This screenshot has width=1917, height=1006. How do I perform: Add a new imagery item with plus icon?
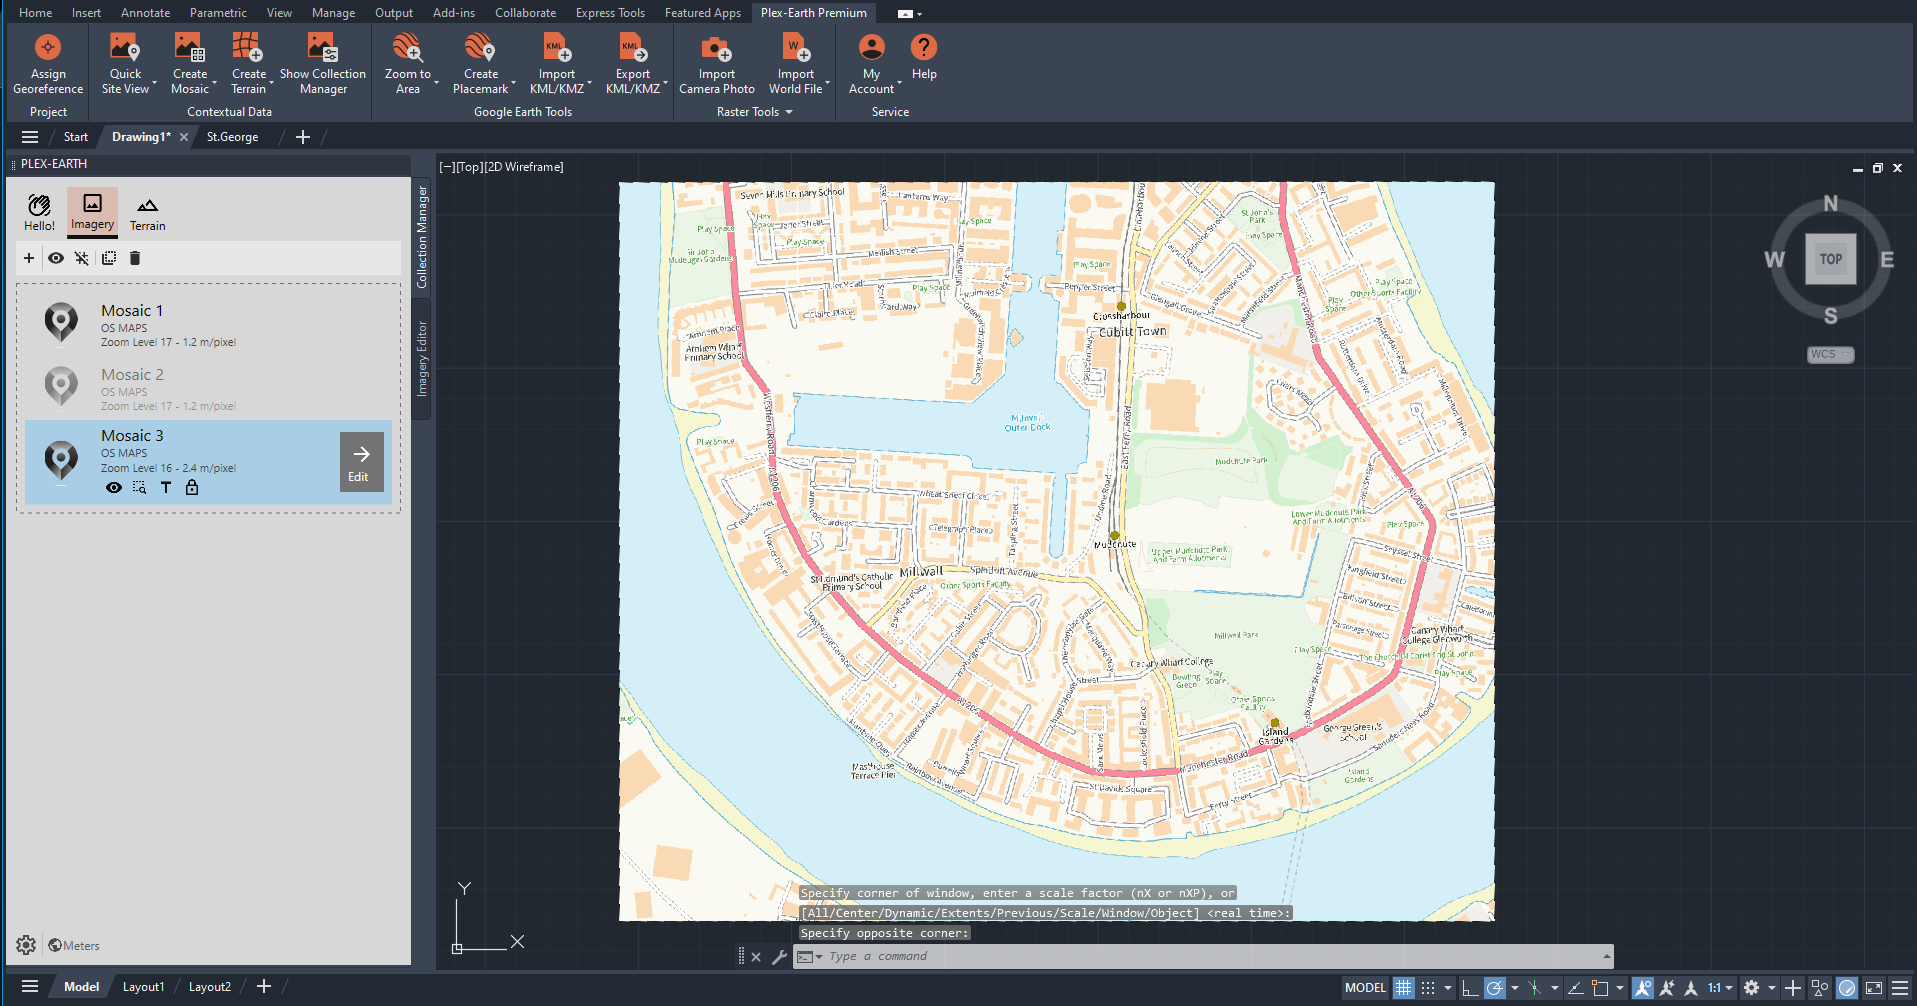point(29,258)
